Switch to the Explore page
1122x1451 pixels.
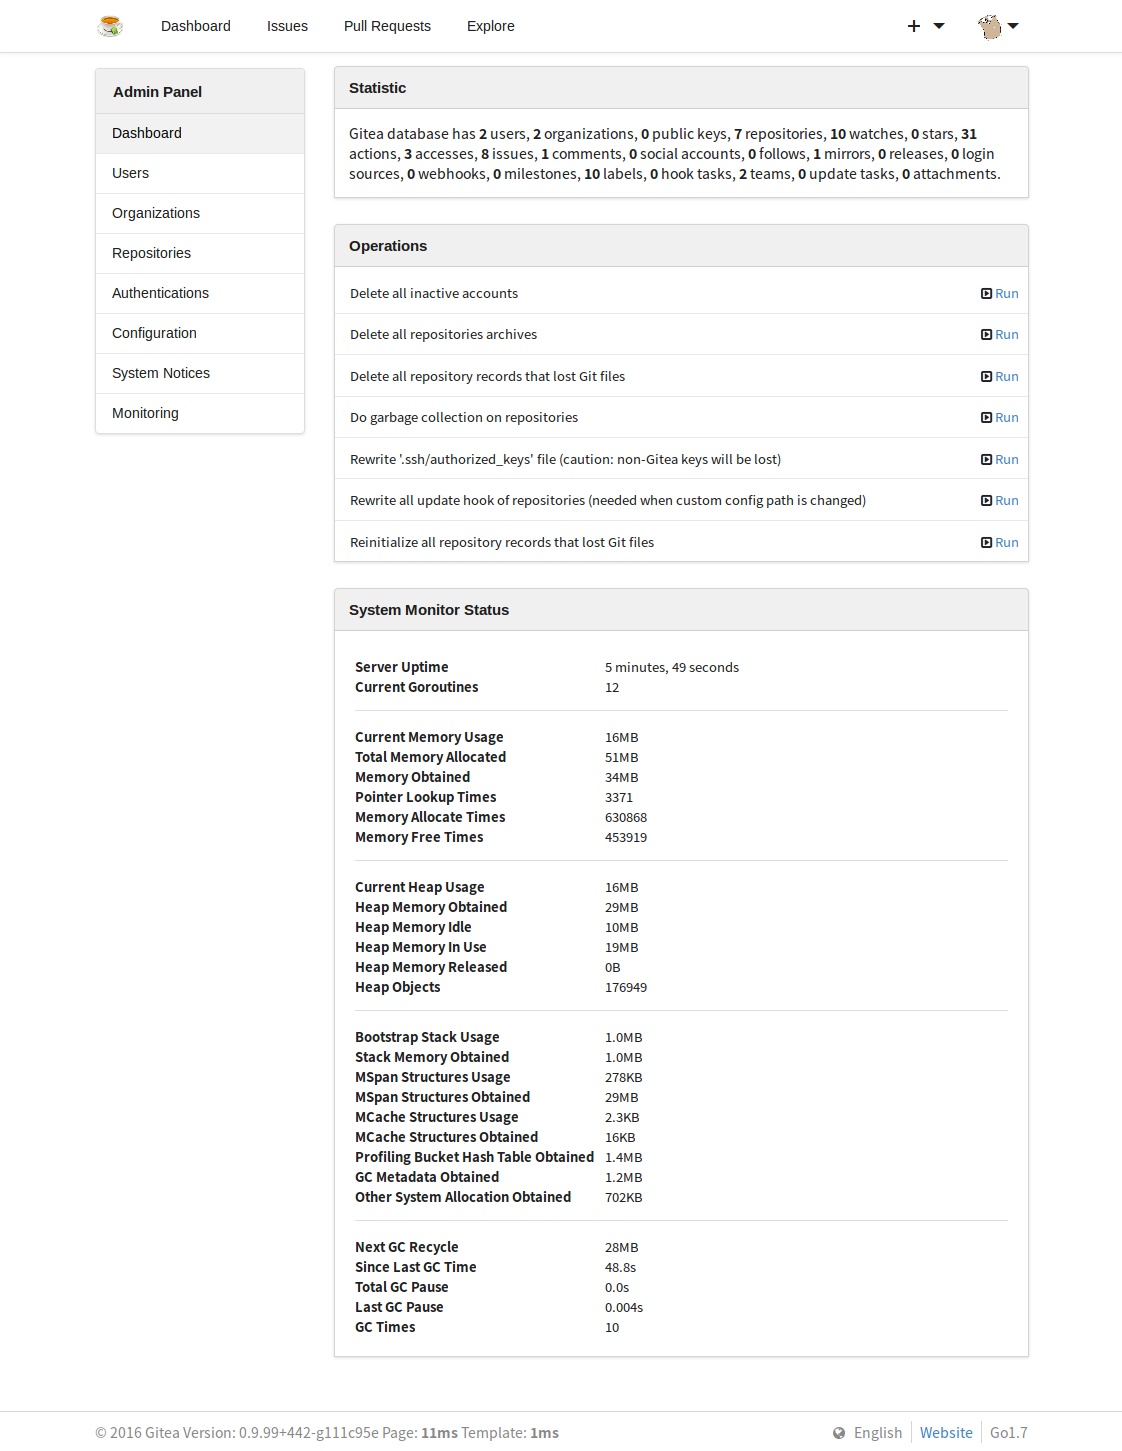point(490,25)
